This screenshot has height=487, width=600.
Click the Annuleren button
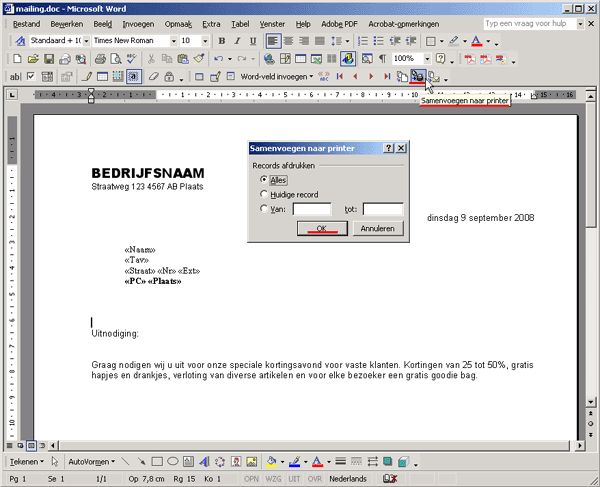tap(378, 229)
